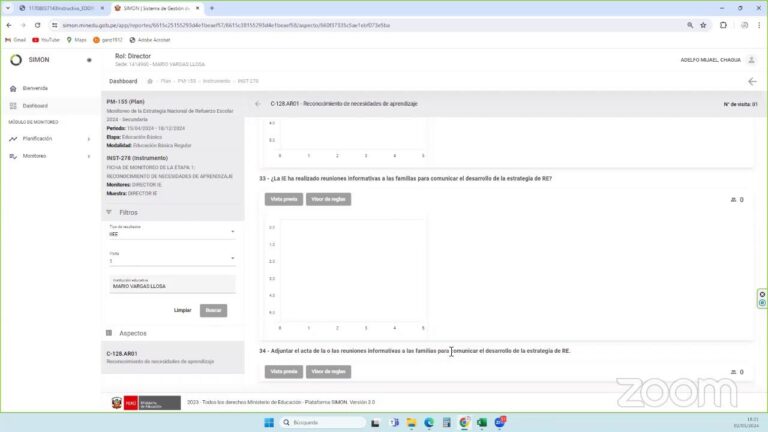
Task: Open Excel from the taskbar
Action: (x=482, y=423)
